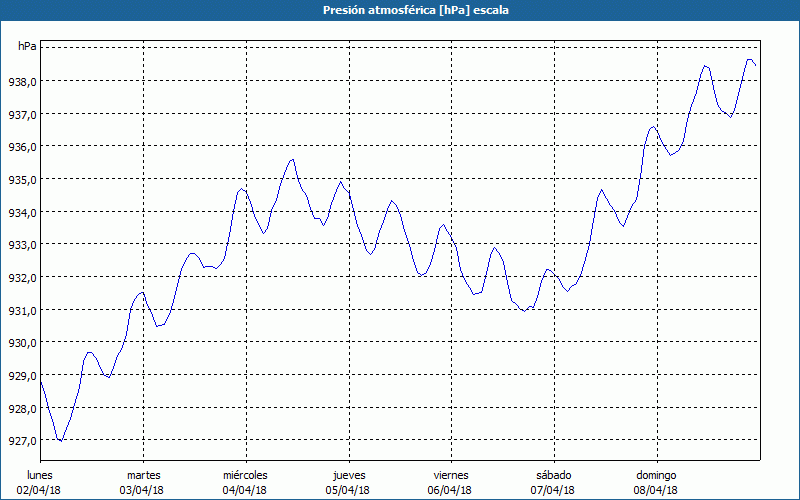
Task: Select the 04/04/18 date label
Action: [x=245, y=490]
